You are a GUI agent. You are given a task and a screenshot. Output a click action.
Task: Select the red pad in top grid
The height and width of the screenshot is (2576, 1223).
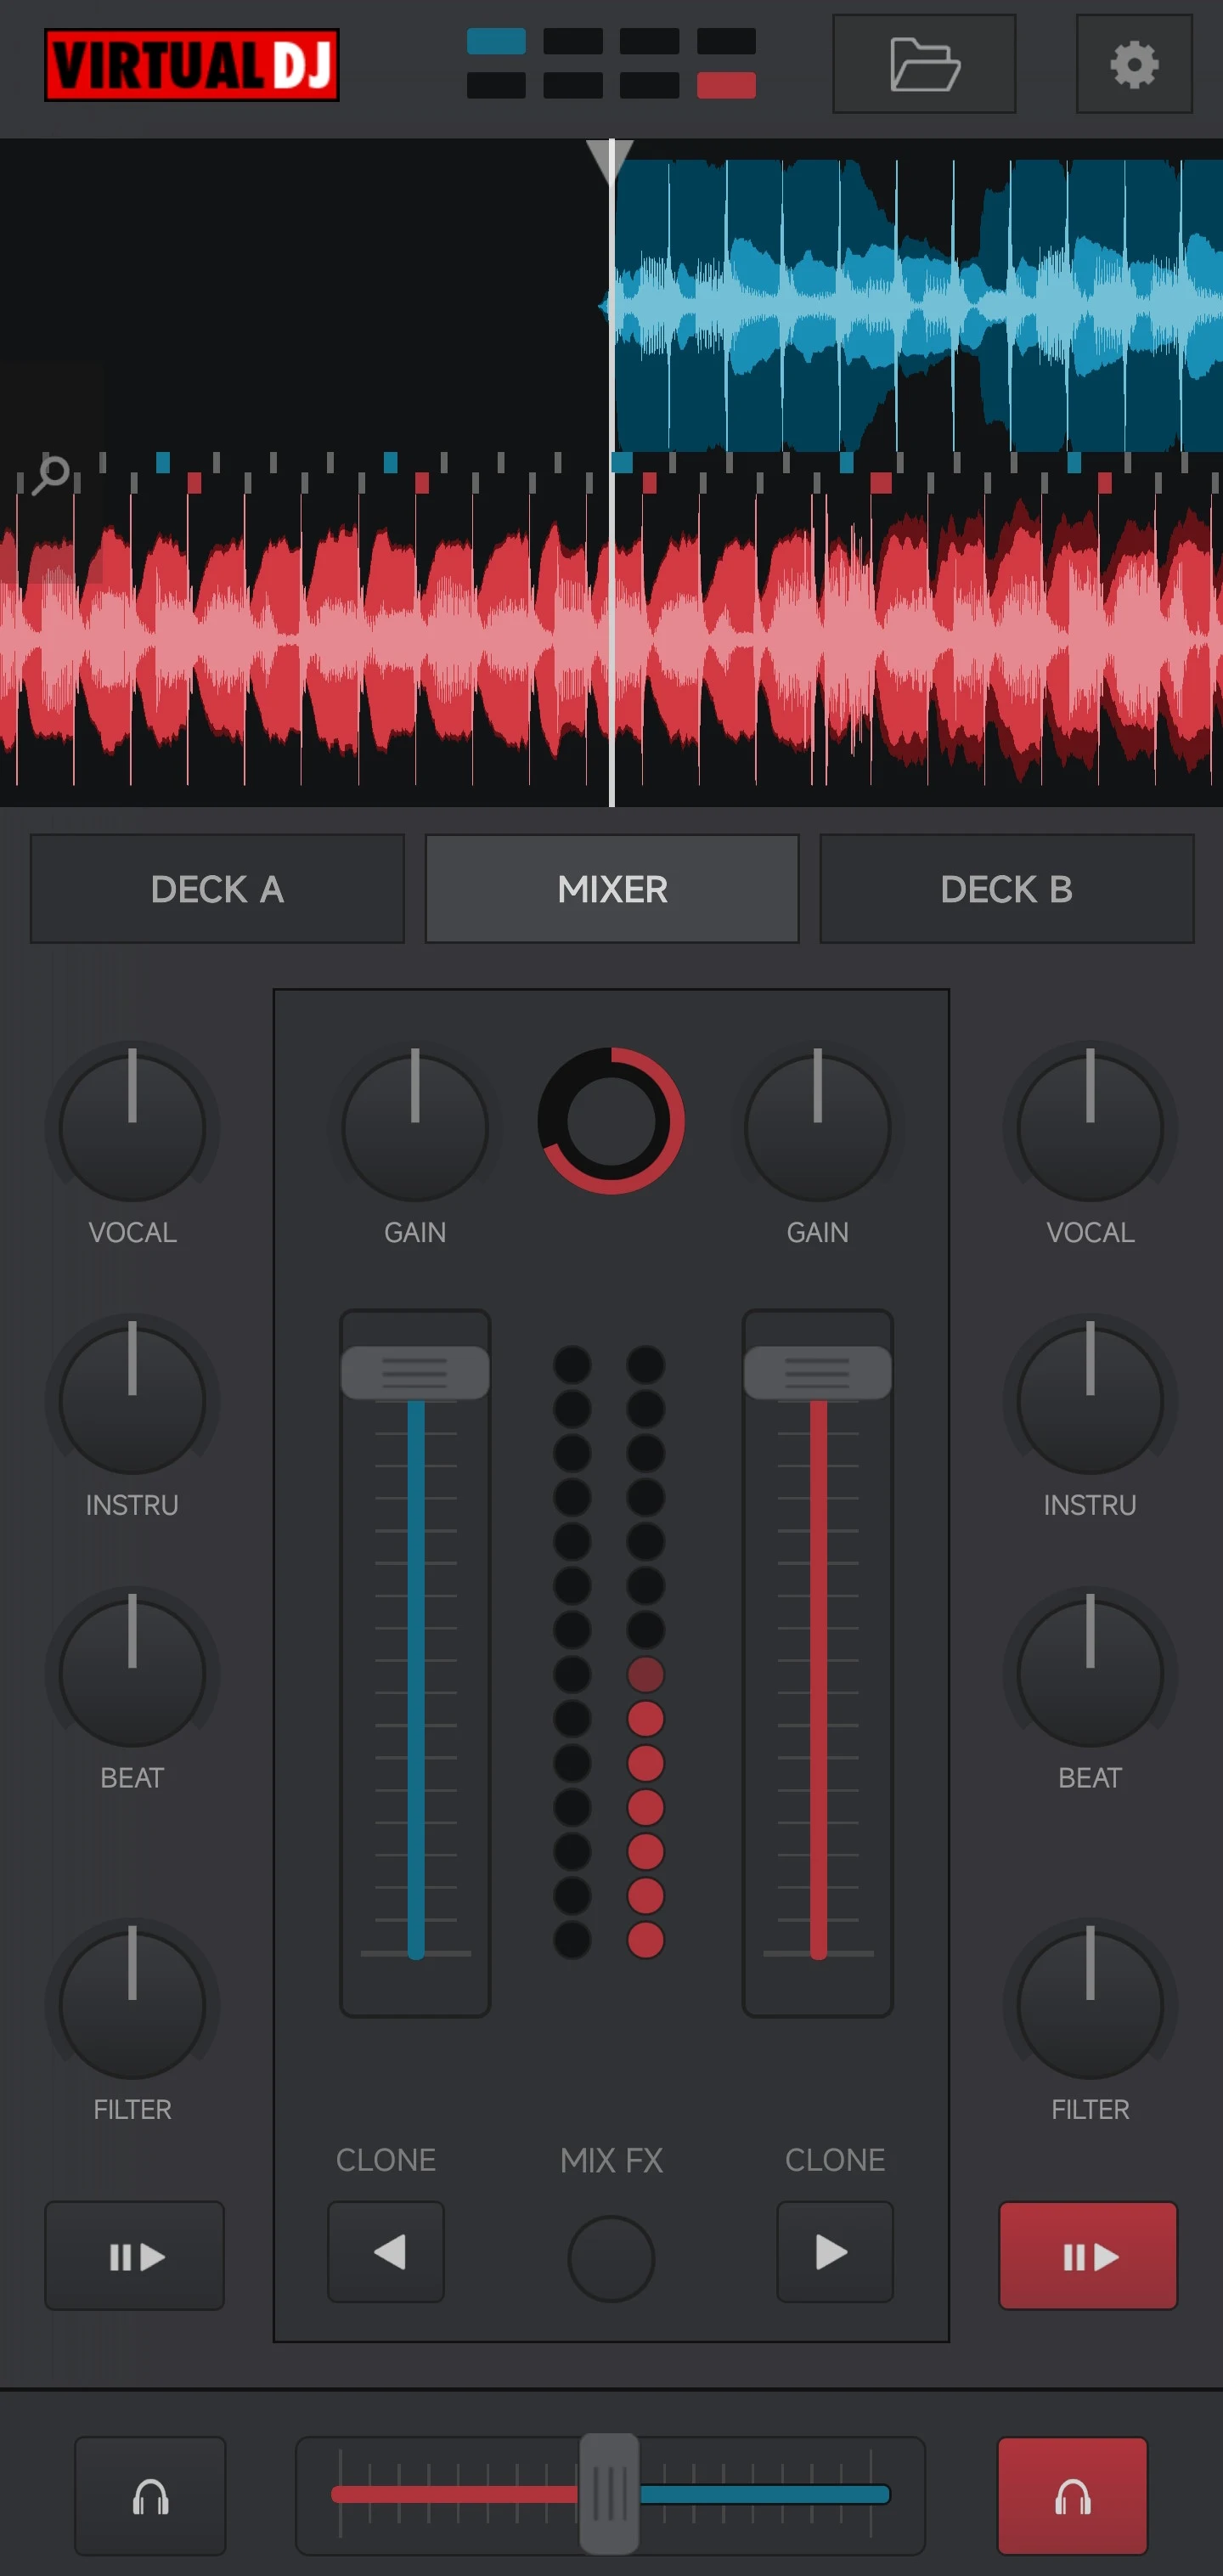pos(726,86)
